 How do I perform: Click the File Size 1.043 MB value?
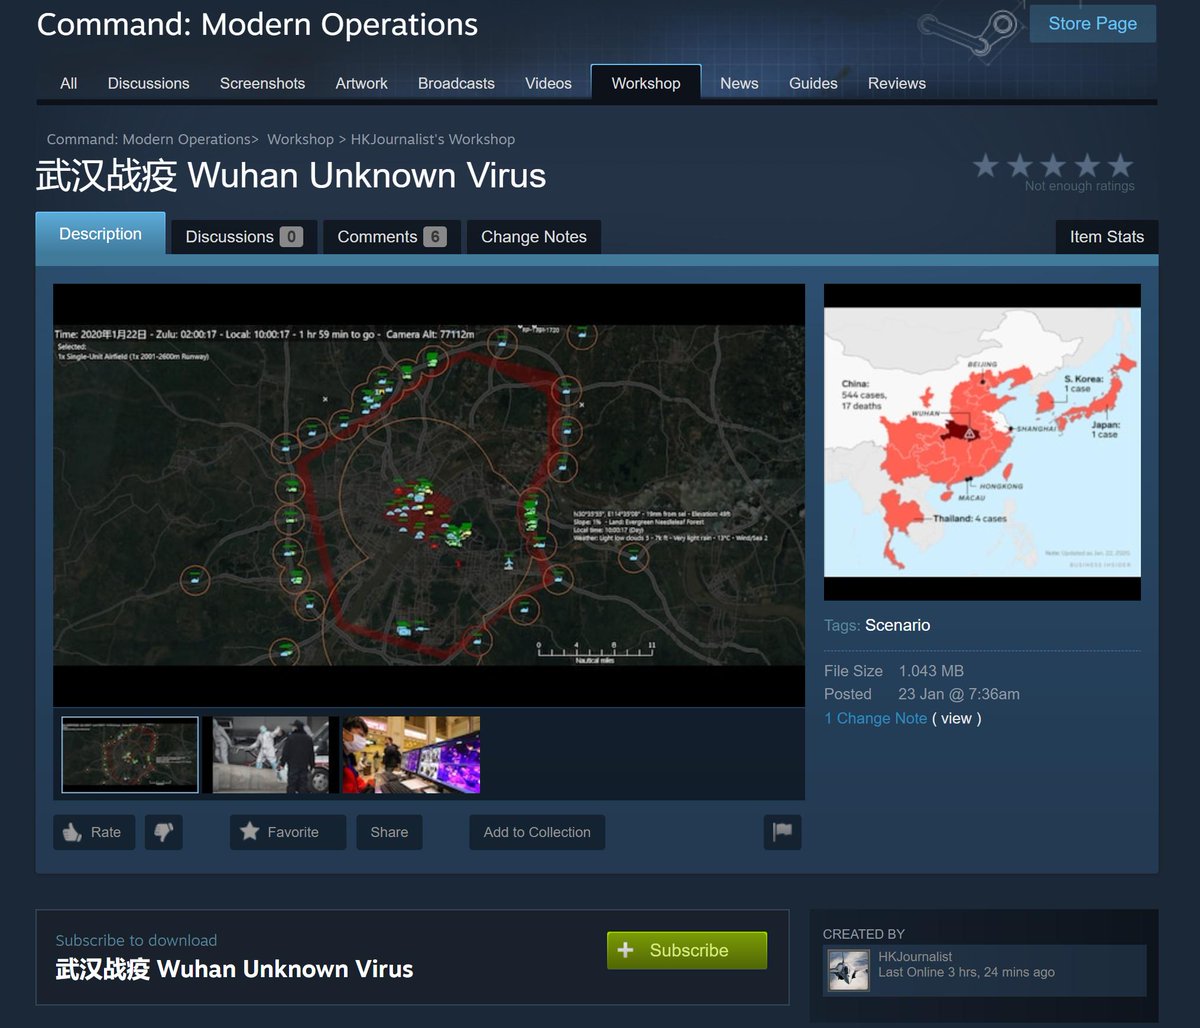pyautogui.click(x=931, y=671)
